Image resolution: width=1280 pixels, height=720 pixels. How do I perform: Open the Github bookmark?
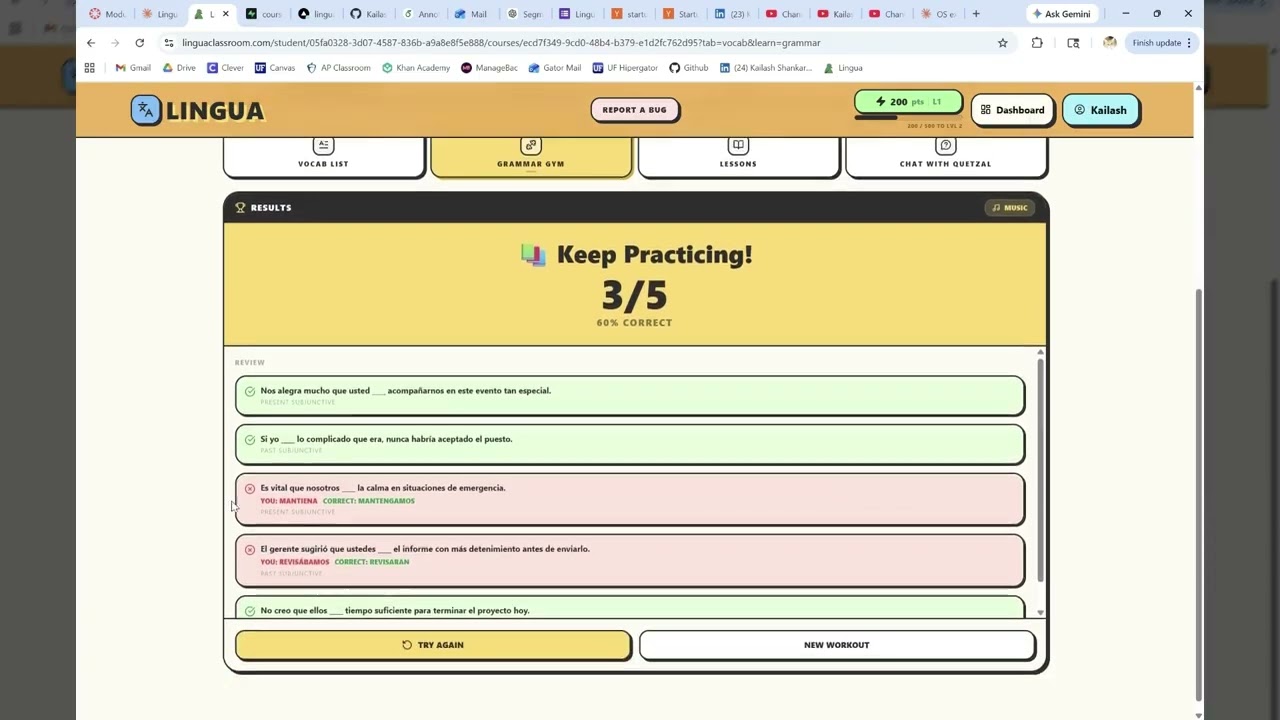[689, 68]
